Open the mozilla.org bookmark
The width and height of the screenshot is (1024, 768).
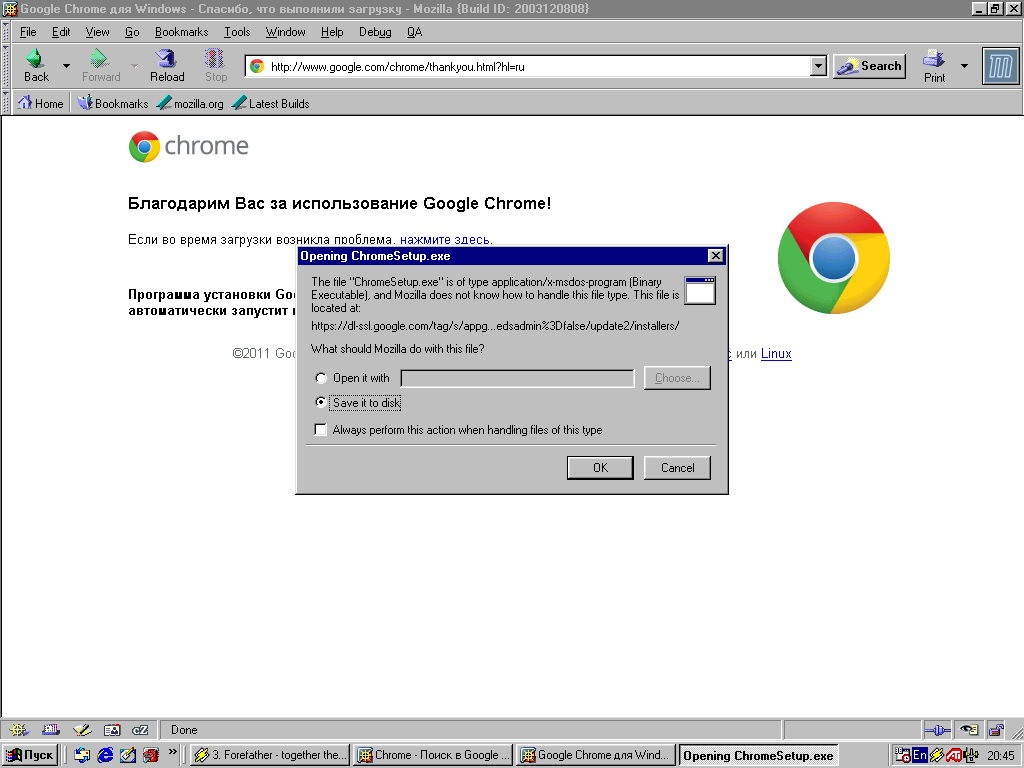coord(190,103)
